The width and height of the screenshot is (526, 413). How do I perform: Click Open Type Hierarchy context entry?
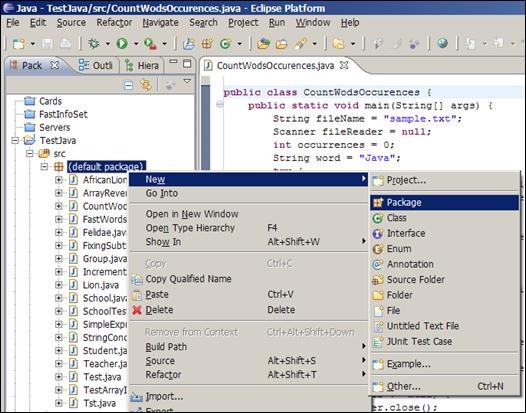(249, 228)
